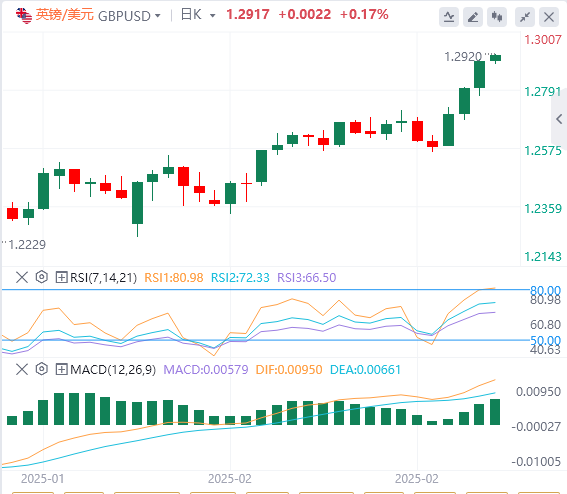Viewport: 567px width, 494px height.
Task: Remove the RSI indicator panel
Action: coord(22,277)
